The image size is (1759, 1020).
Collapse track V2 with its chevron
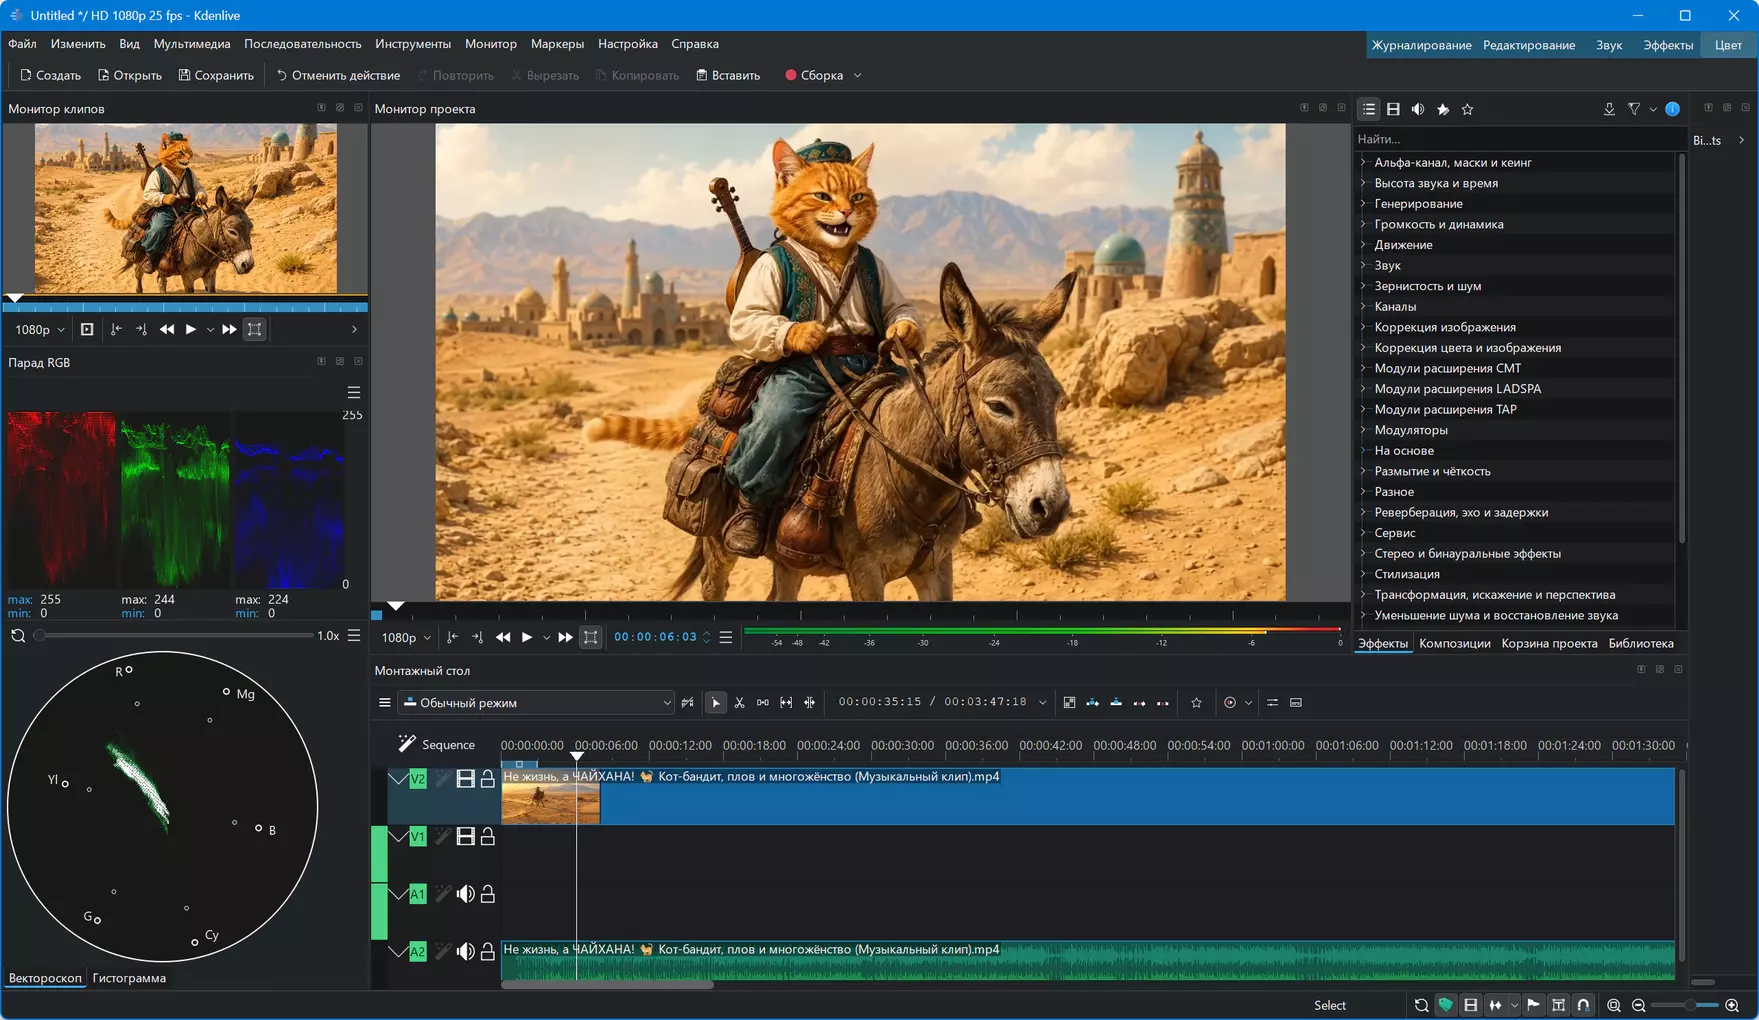(398, 779)
